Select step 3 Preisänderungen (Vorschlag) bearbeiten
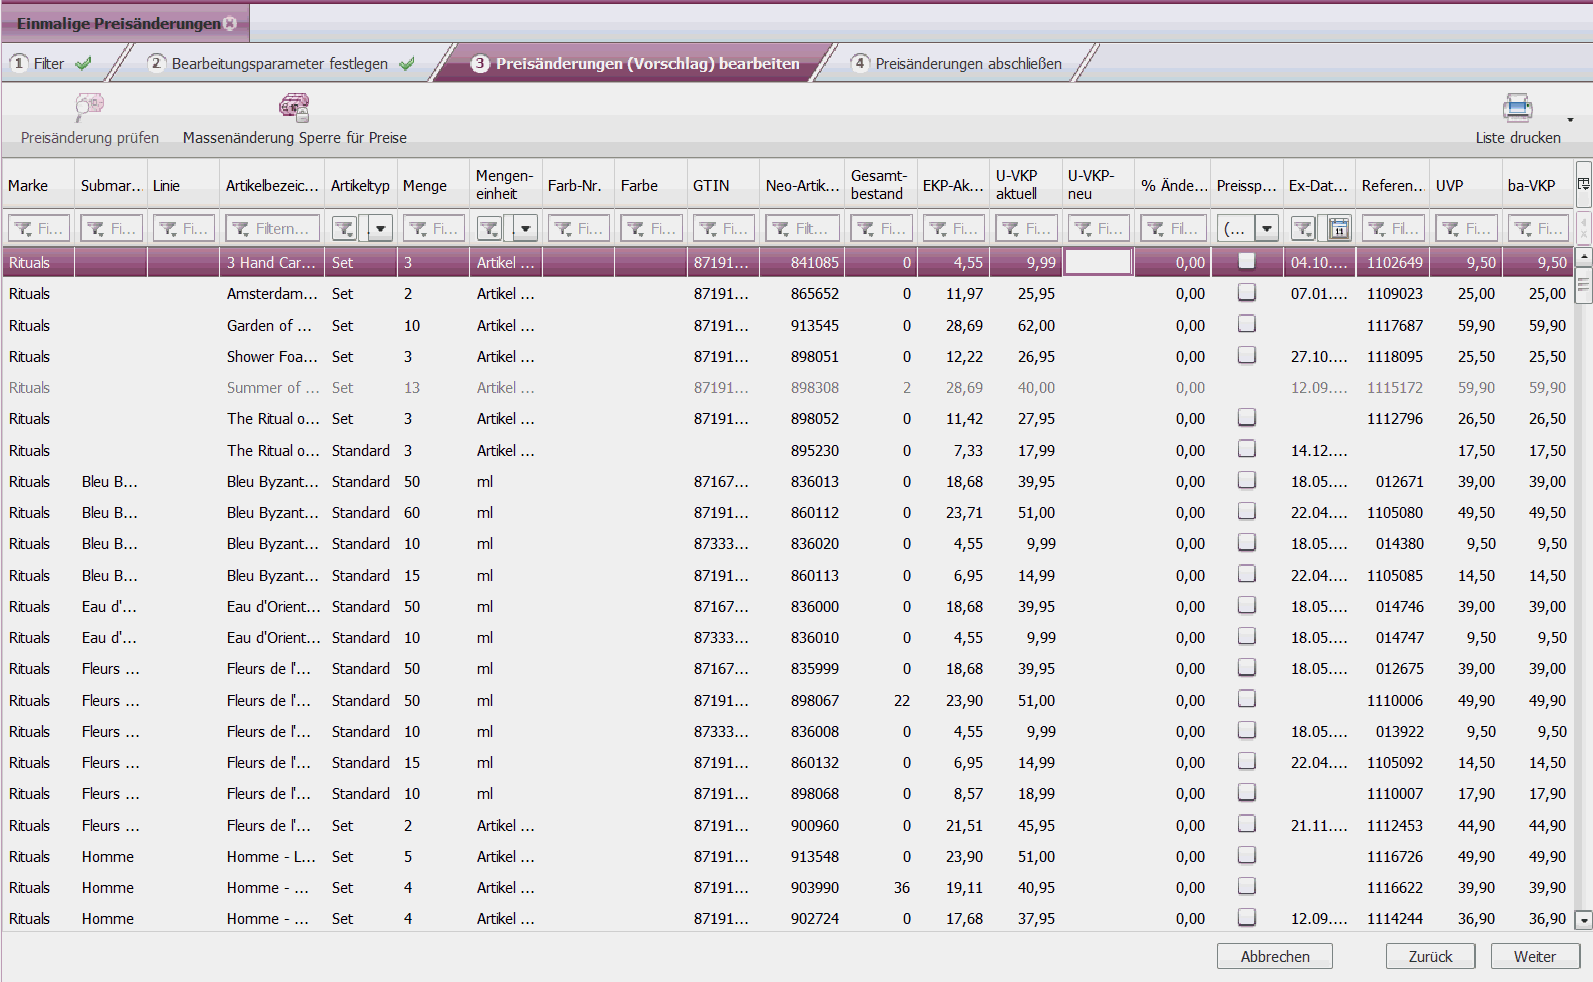The width and height of the screenshot is (1593, 982). [x=636, y=63]
